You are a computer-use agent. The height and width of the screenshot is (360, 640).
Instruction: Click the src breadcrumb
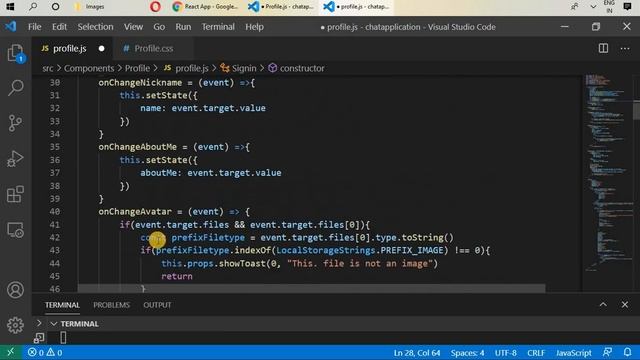tap(48, 68)
